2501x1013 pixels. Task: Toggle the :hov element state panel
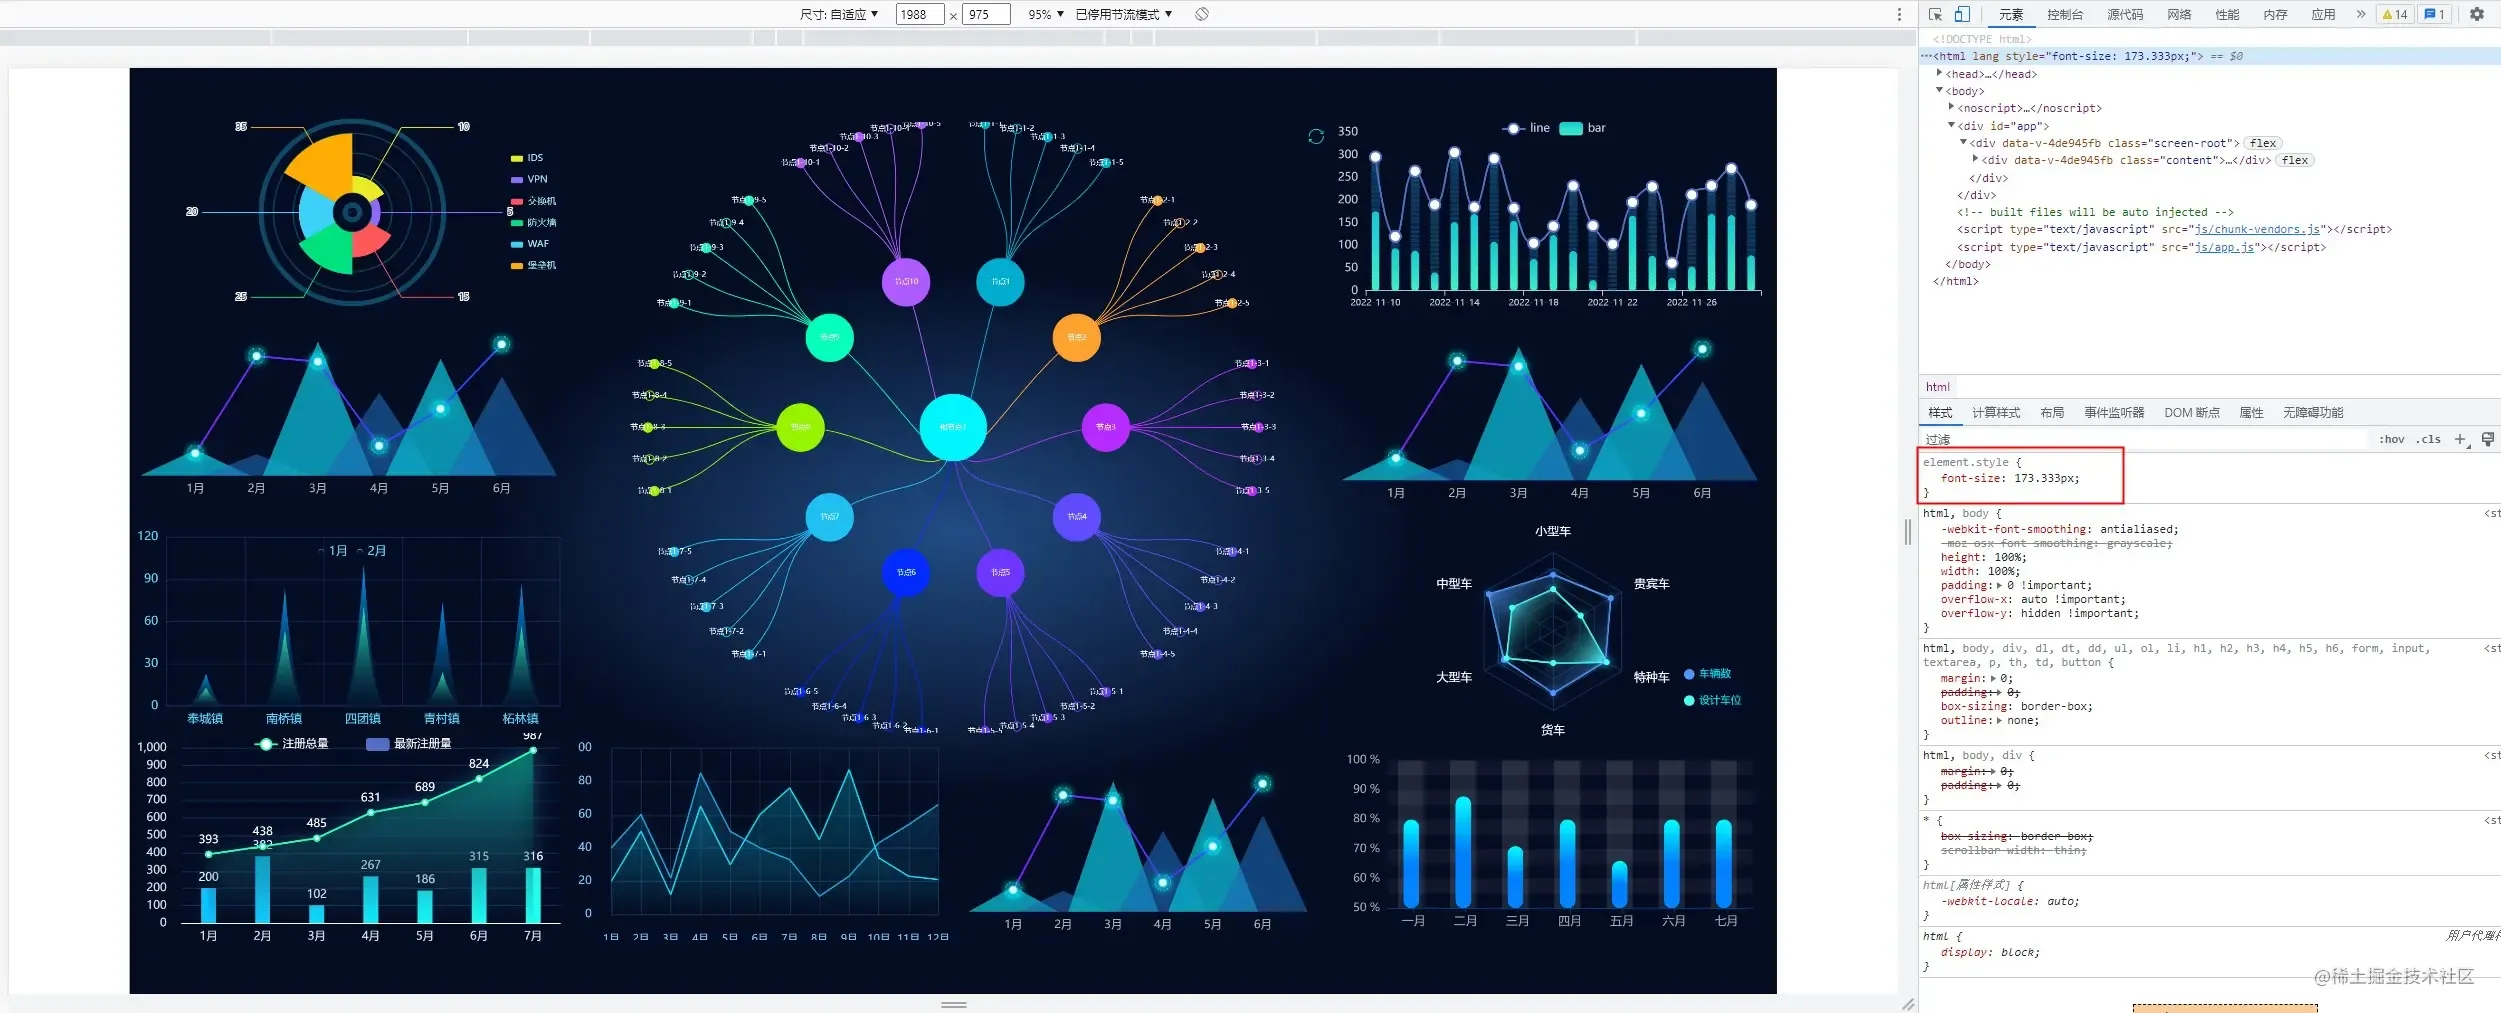tap(2391, 439)
